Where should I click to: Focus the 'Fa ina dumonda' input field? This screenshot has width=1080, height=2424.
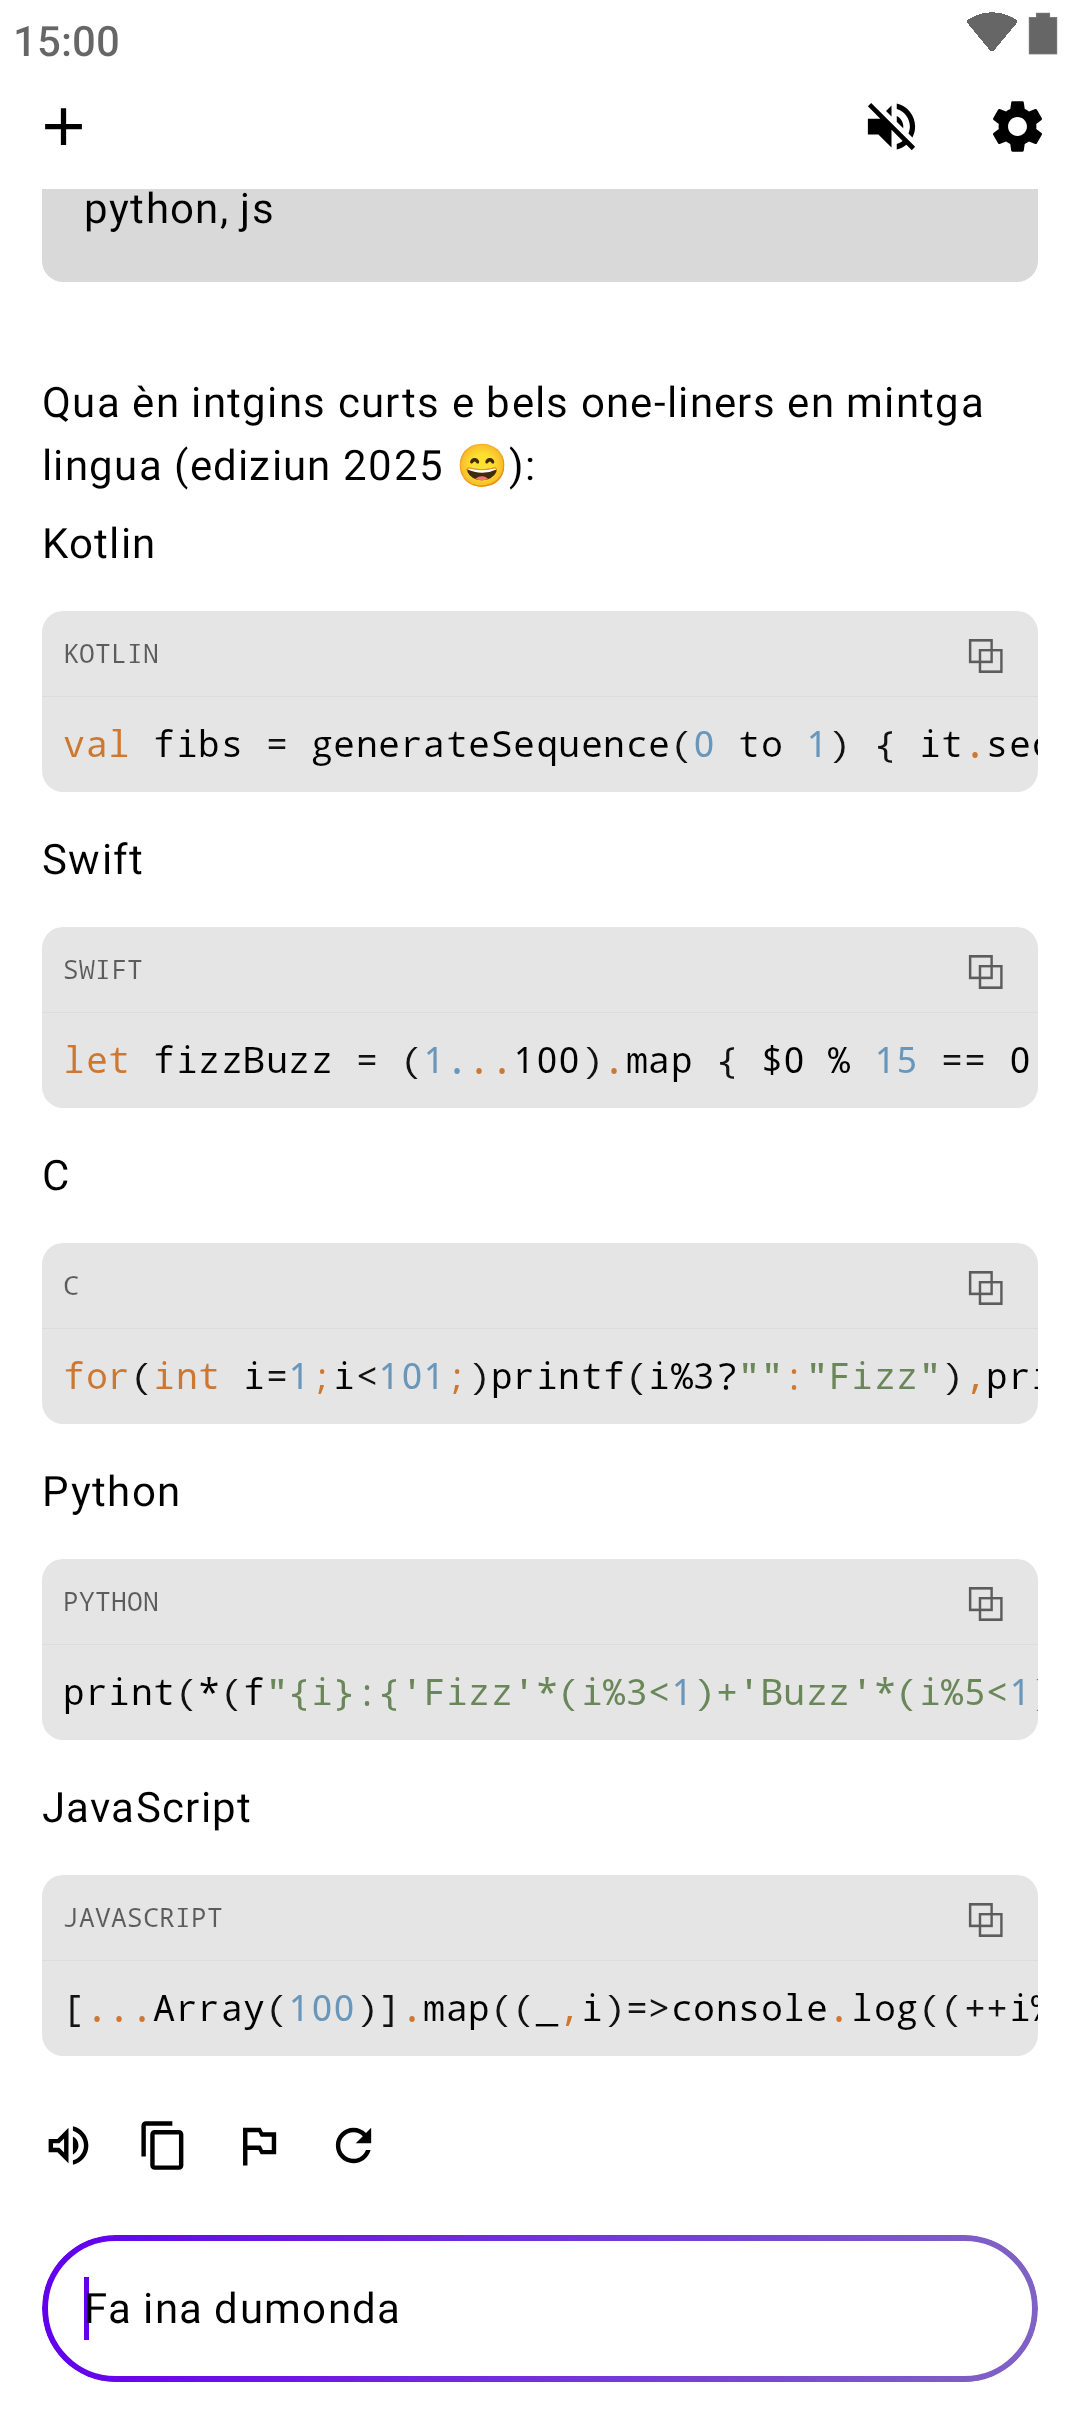pos(540,2309)
